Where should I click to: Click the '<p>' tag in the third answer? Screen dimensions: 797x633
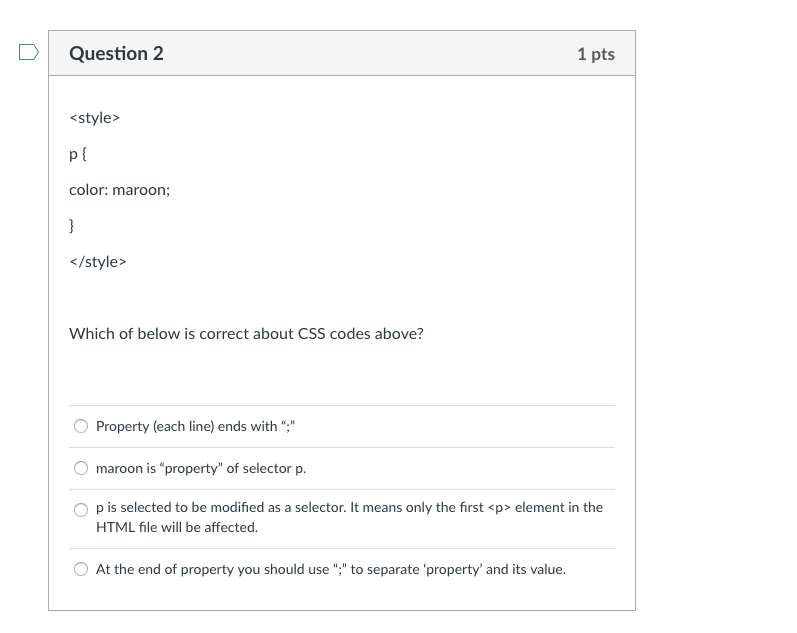pos(497,507)
